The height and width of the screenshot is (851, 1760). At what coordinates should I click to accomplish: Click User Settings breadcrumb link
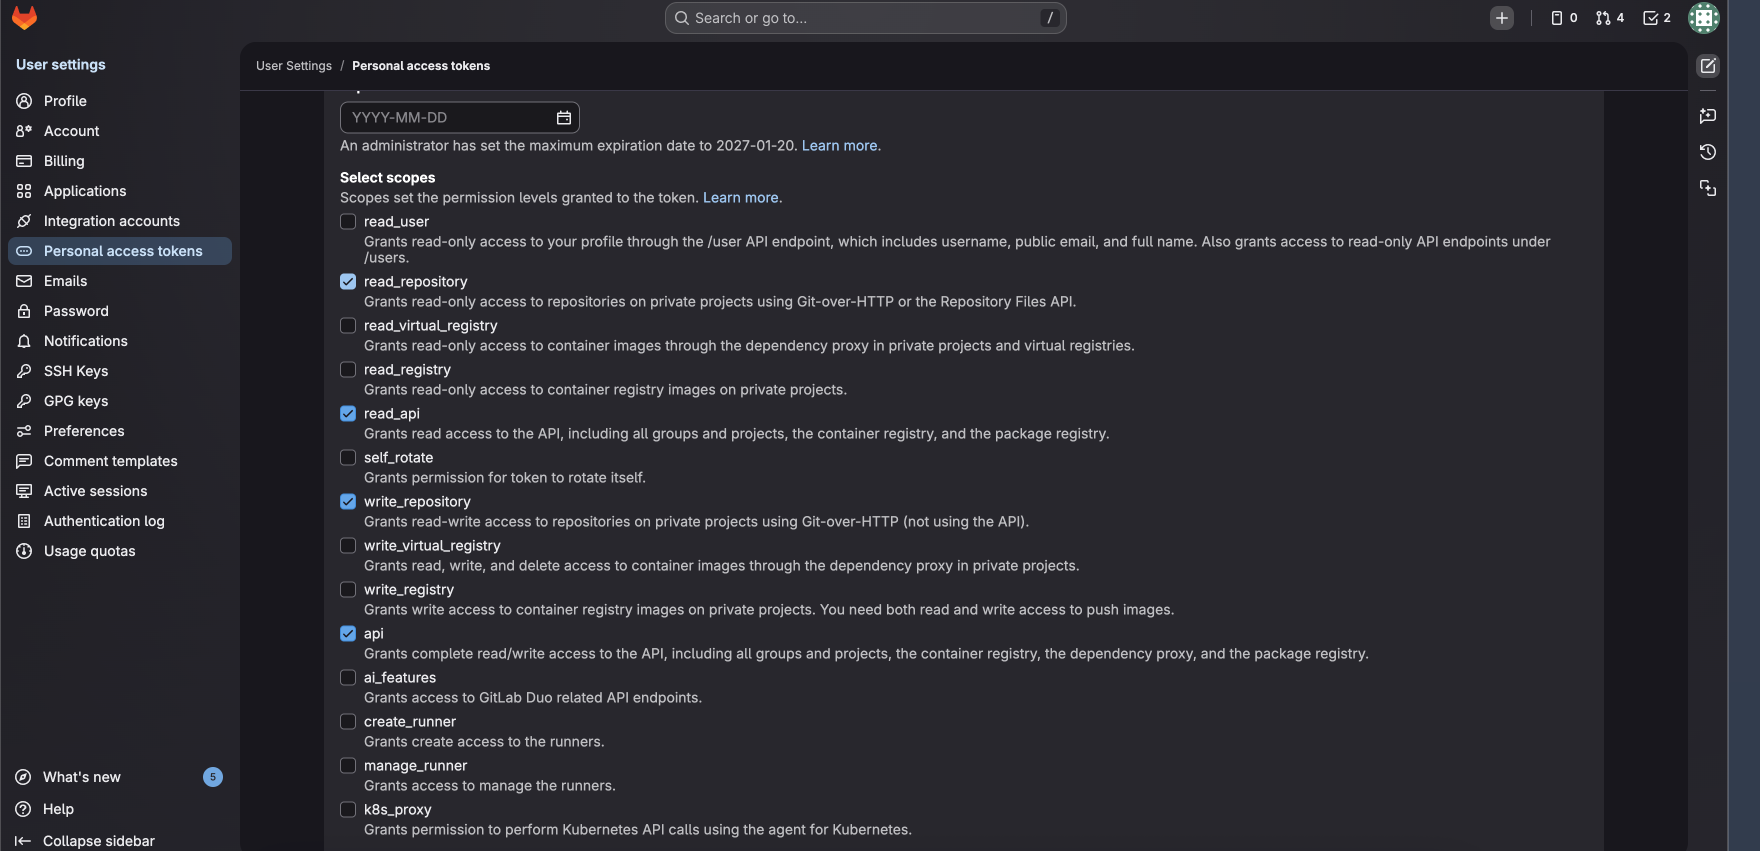tap(294, 66)
